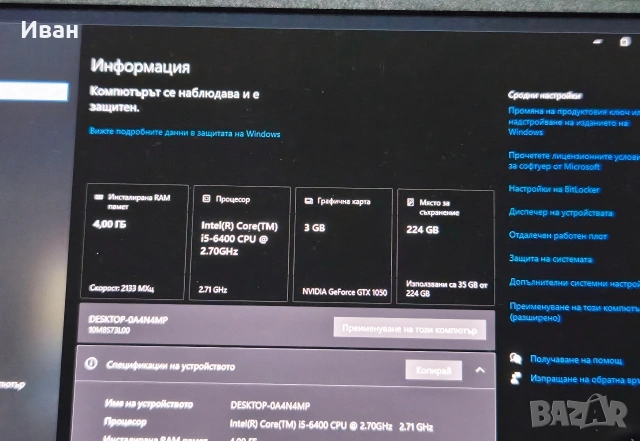Screen dimensions: 640x441
Task: Click the info icon beside device specifications
Action: click(91, 363)
